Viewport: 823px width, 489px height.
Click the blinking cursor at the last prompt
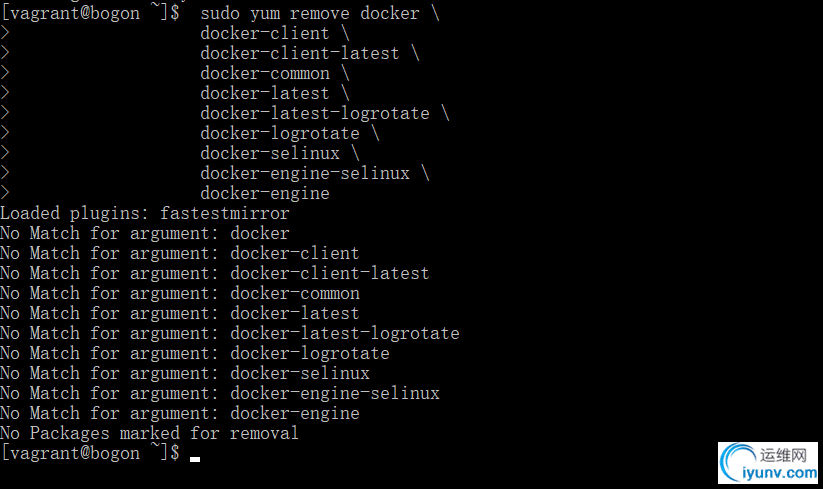pos(195,459)
